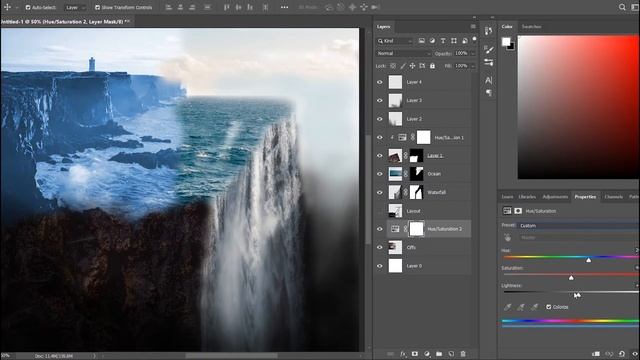This screenshot has height=360, width=640.
Task: Select Layer 0 in Layers panel
Action: [x=422, y=266]
